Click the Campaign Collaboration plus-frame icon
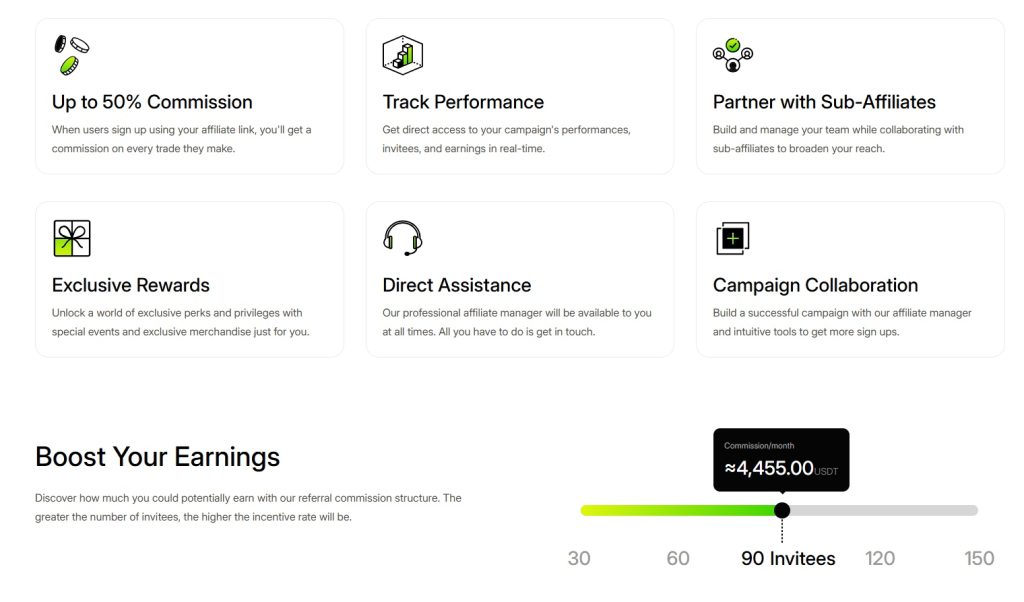The height and width of the screenshot is (602, 1024). 731,237
